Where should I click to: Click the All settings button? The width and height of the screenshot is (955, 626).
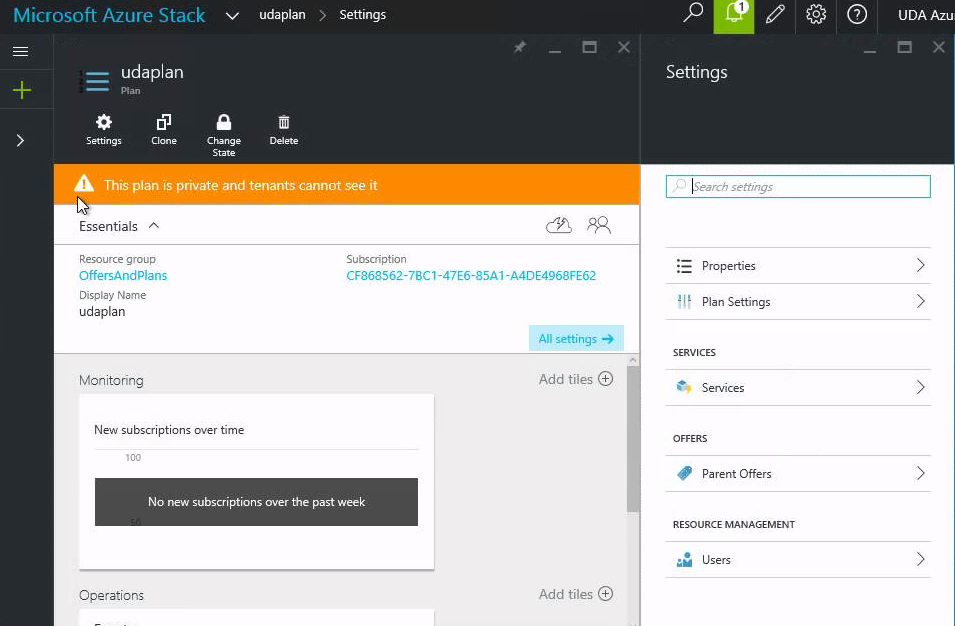575,339
